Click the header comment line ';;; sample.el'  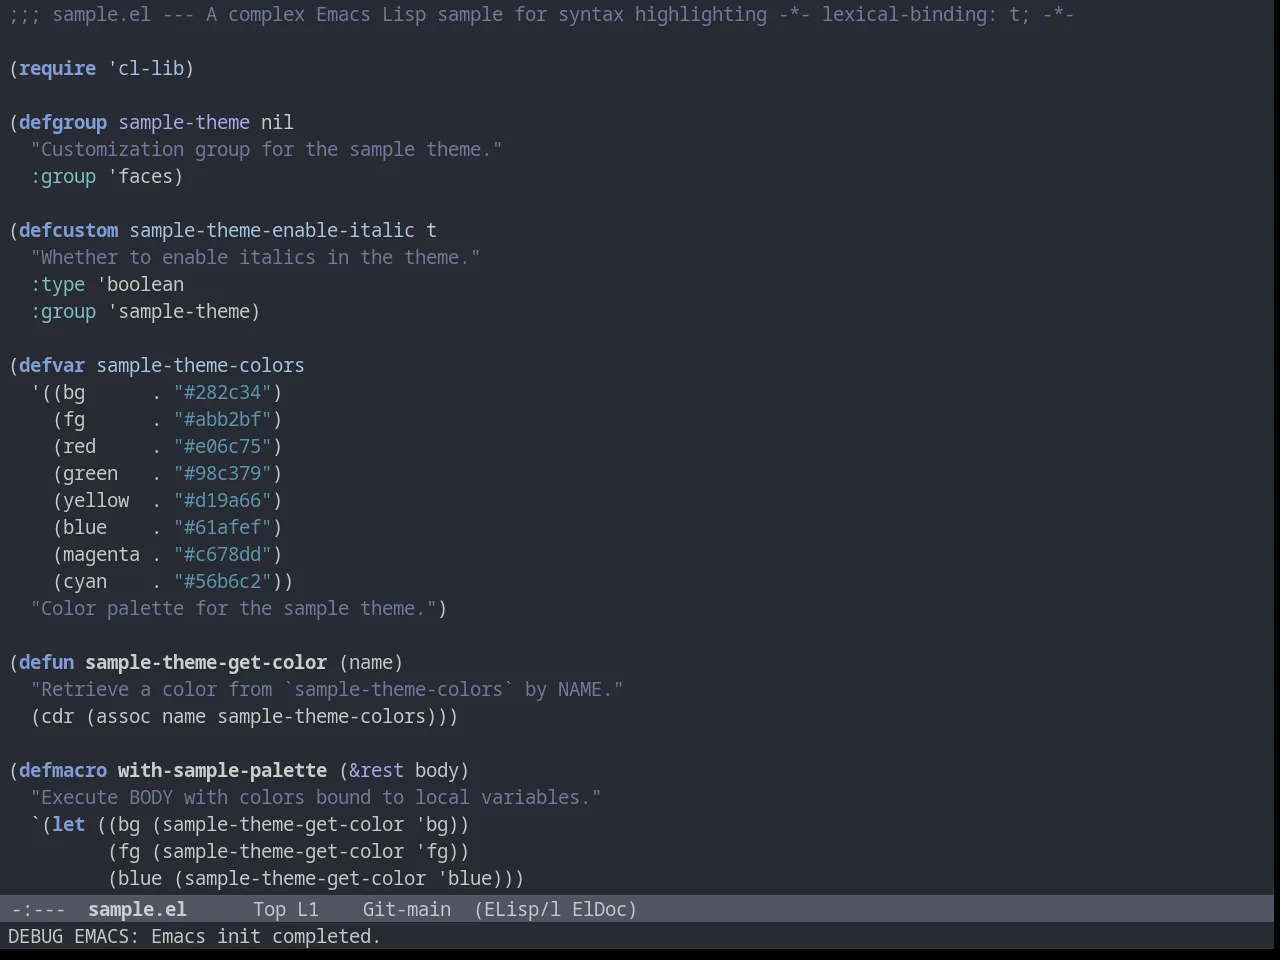(541, 14)
